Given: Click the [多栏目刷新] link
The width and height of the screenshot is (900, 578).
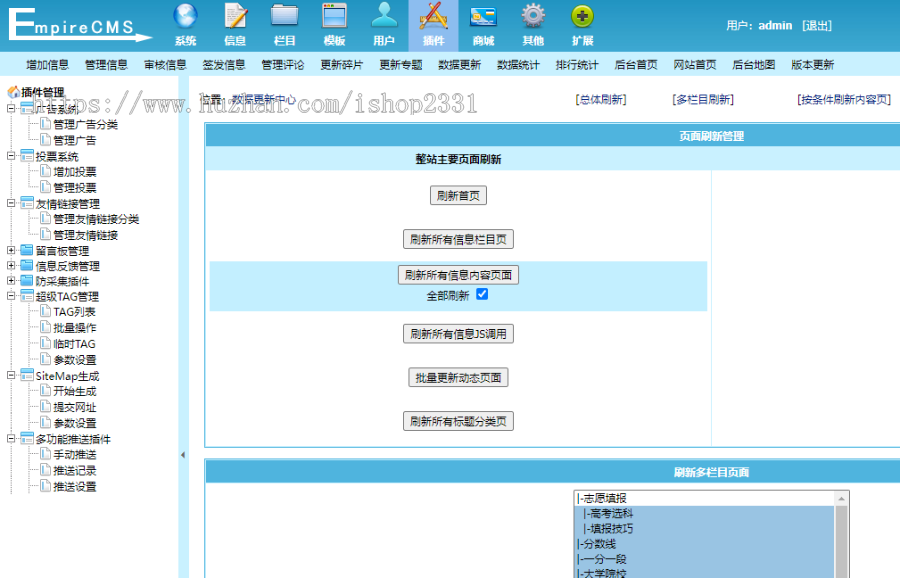Looking at the screenshot, I should coord(703,99).
